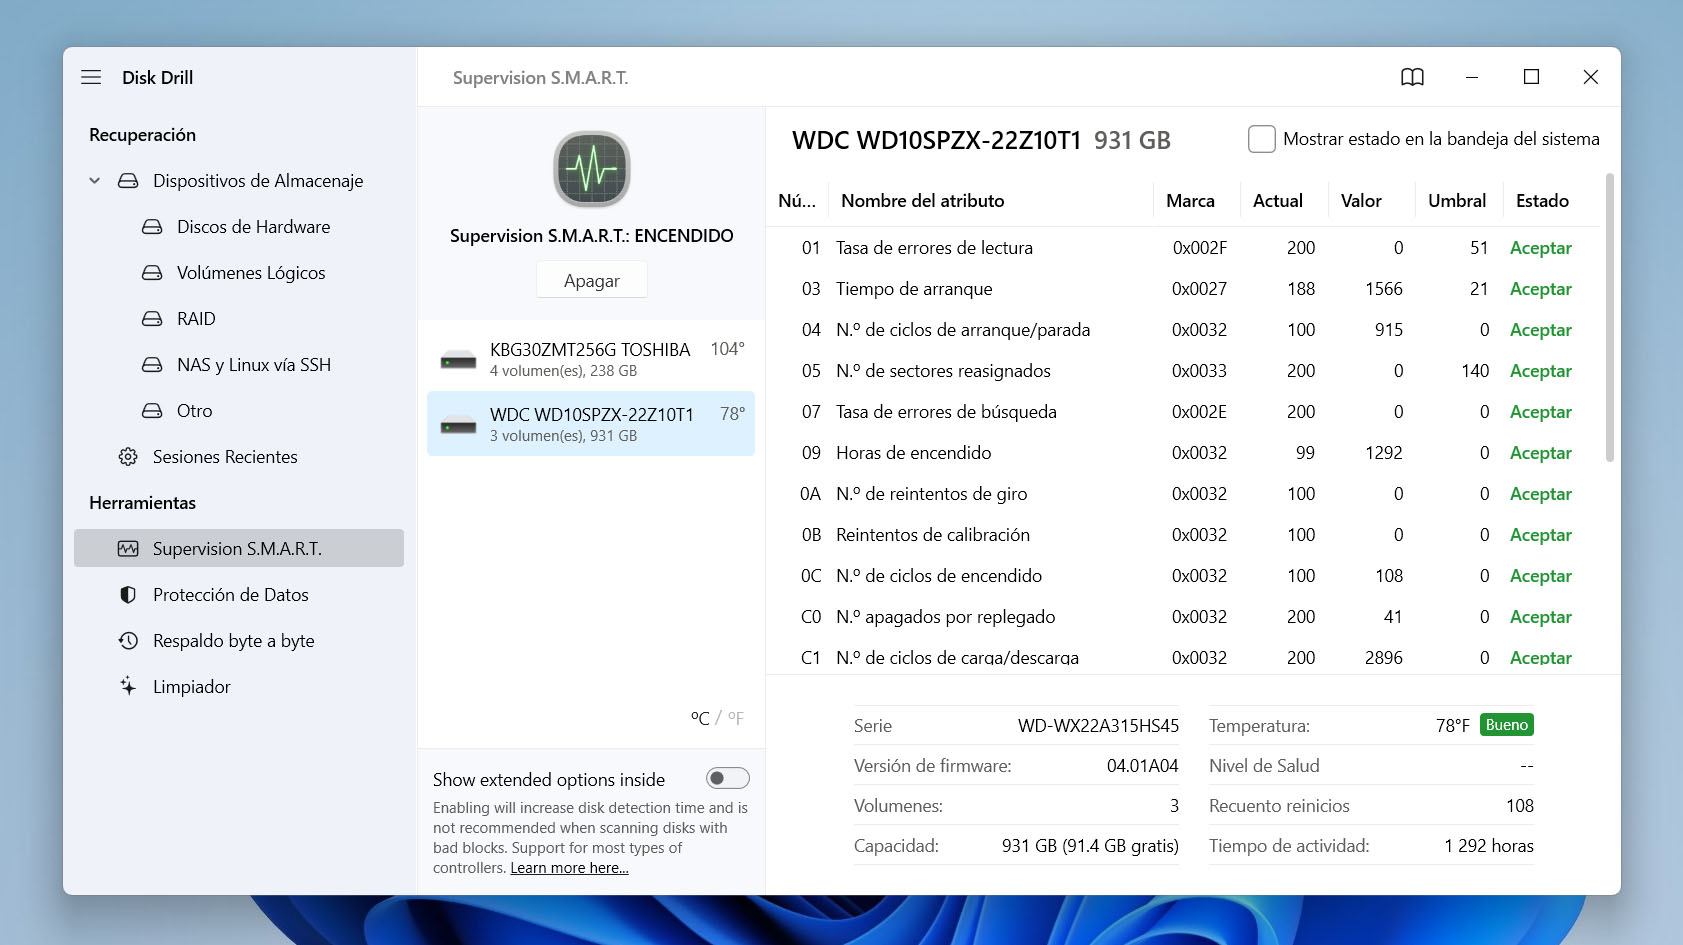Click the book help icon in title bar
Image resolution: width=1683 pixels, height=945 pixels.
point(1412,77)
